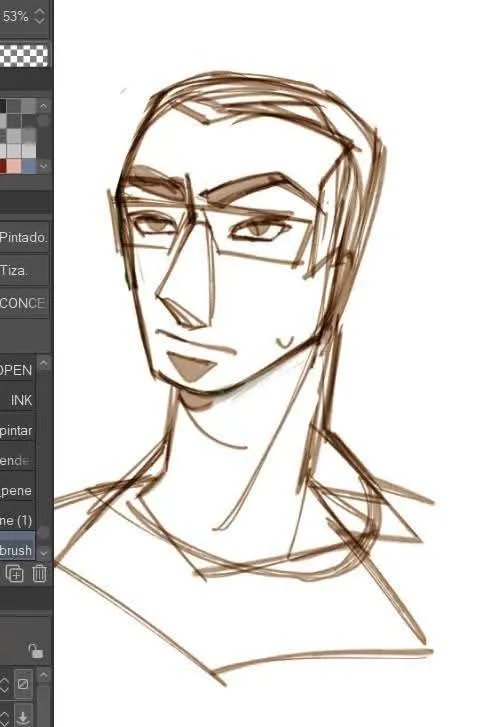Image resolution: width=502 pixels, height=727 pixels.
Task: Delete the selected sub tool
Action: point(40,574)
